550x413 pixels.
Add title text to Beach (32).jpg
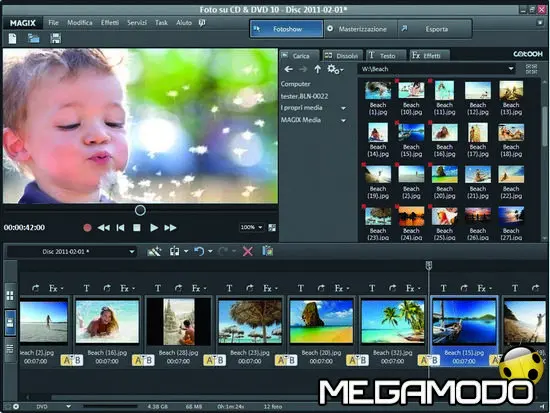pos(372,288)
